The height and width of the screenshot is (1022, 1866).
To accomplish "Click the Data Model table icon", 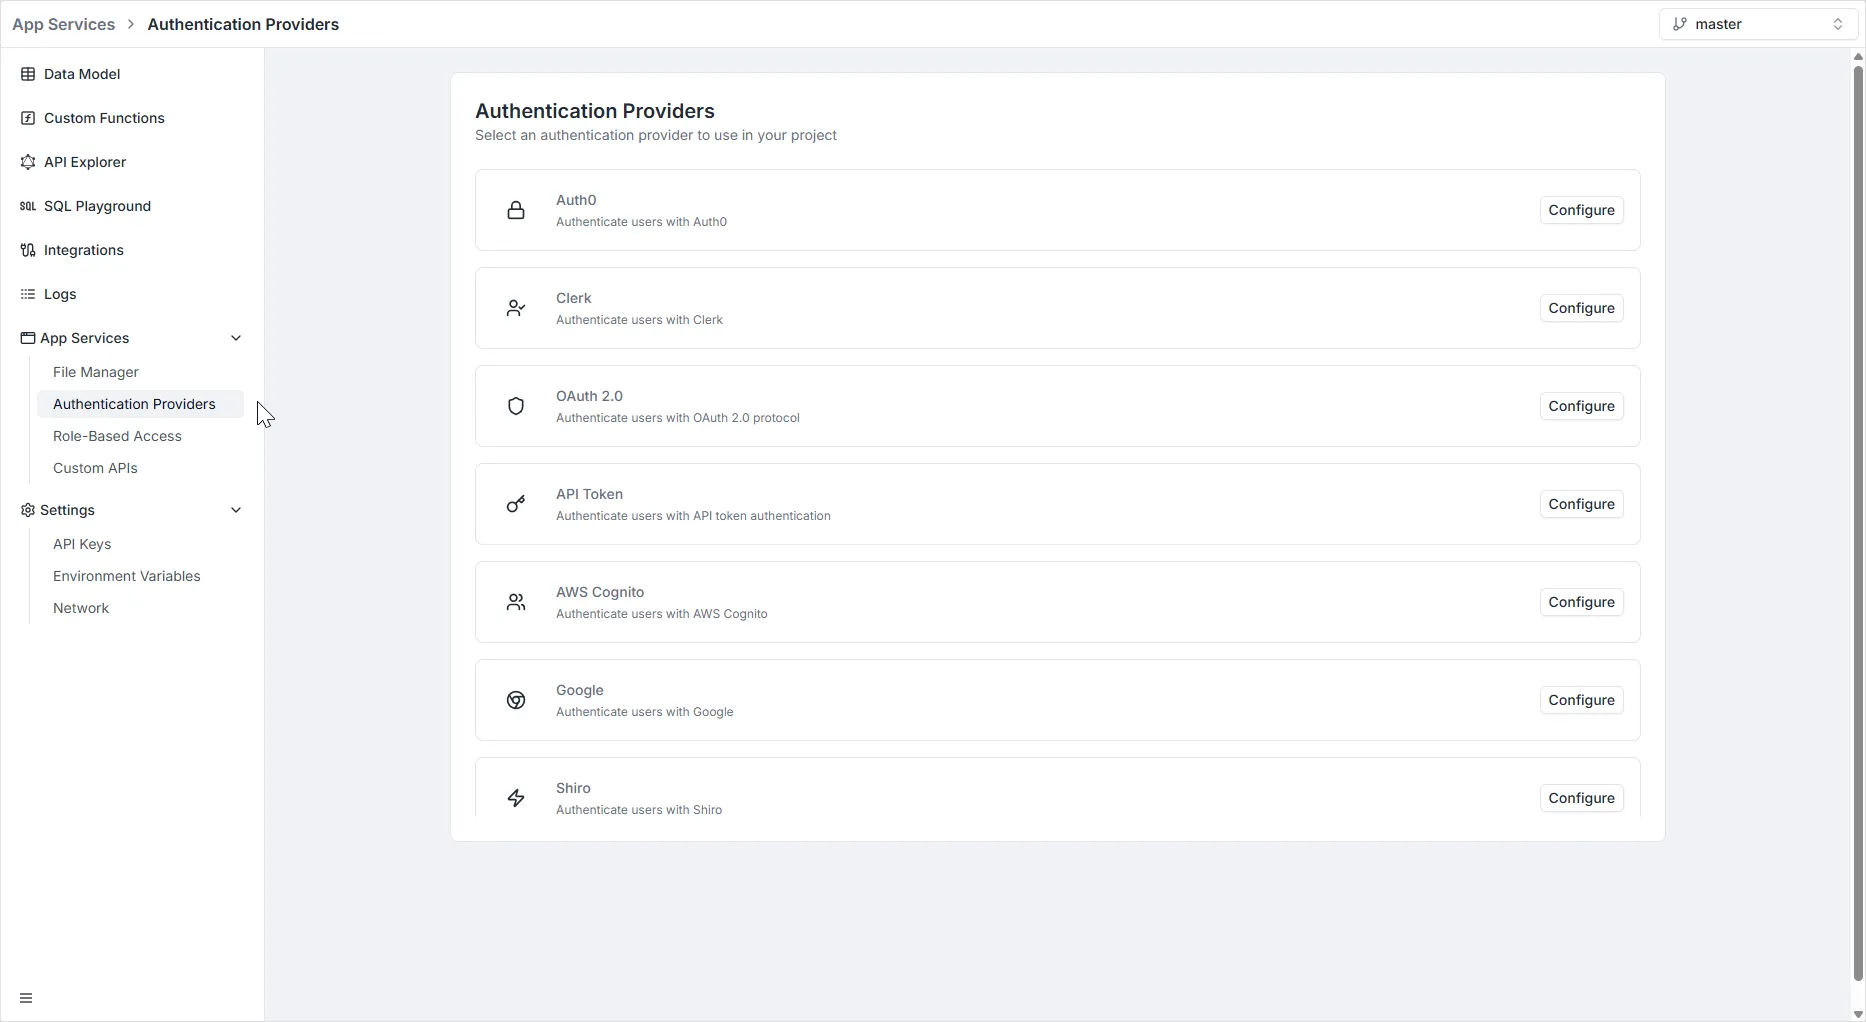I will tap(28, 74).
